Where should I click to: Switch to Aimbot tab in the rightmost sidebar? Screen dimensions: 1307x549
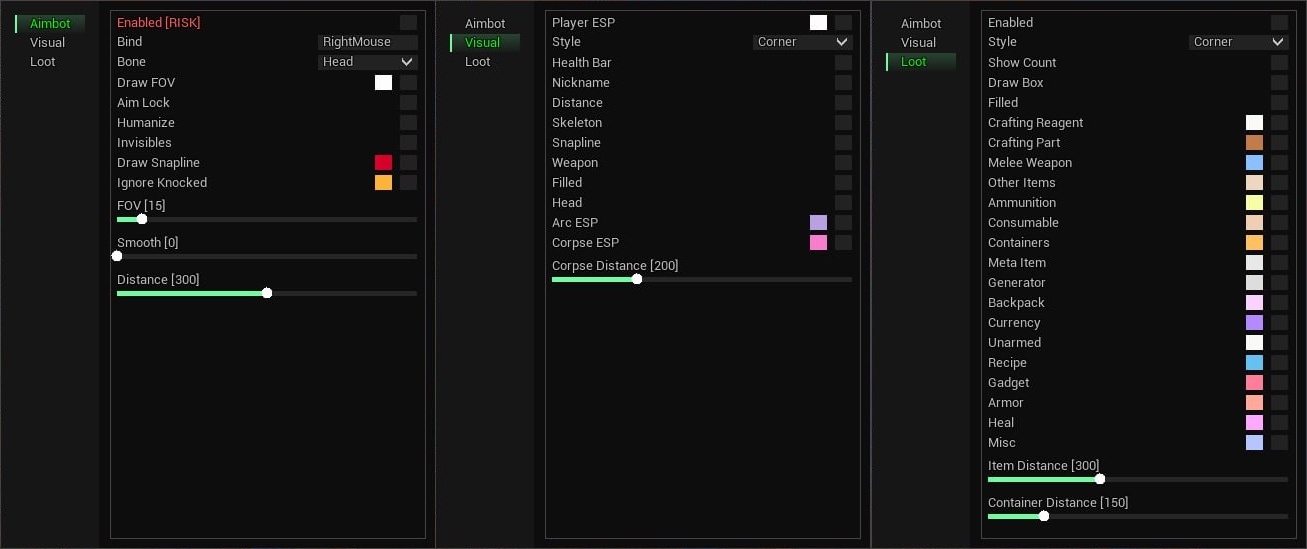pyautogui.click(x=920, y=23)
